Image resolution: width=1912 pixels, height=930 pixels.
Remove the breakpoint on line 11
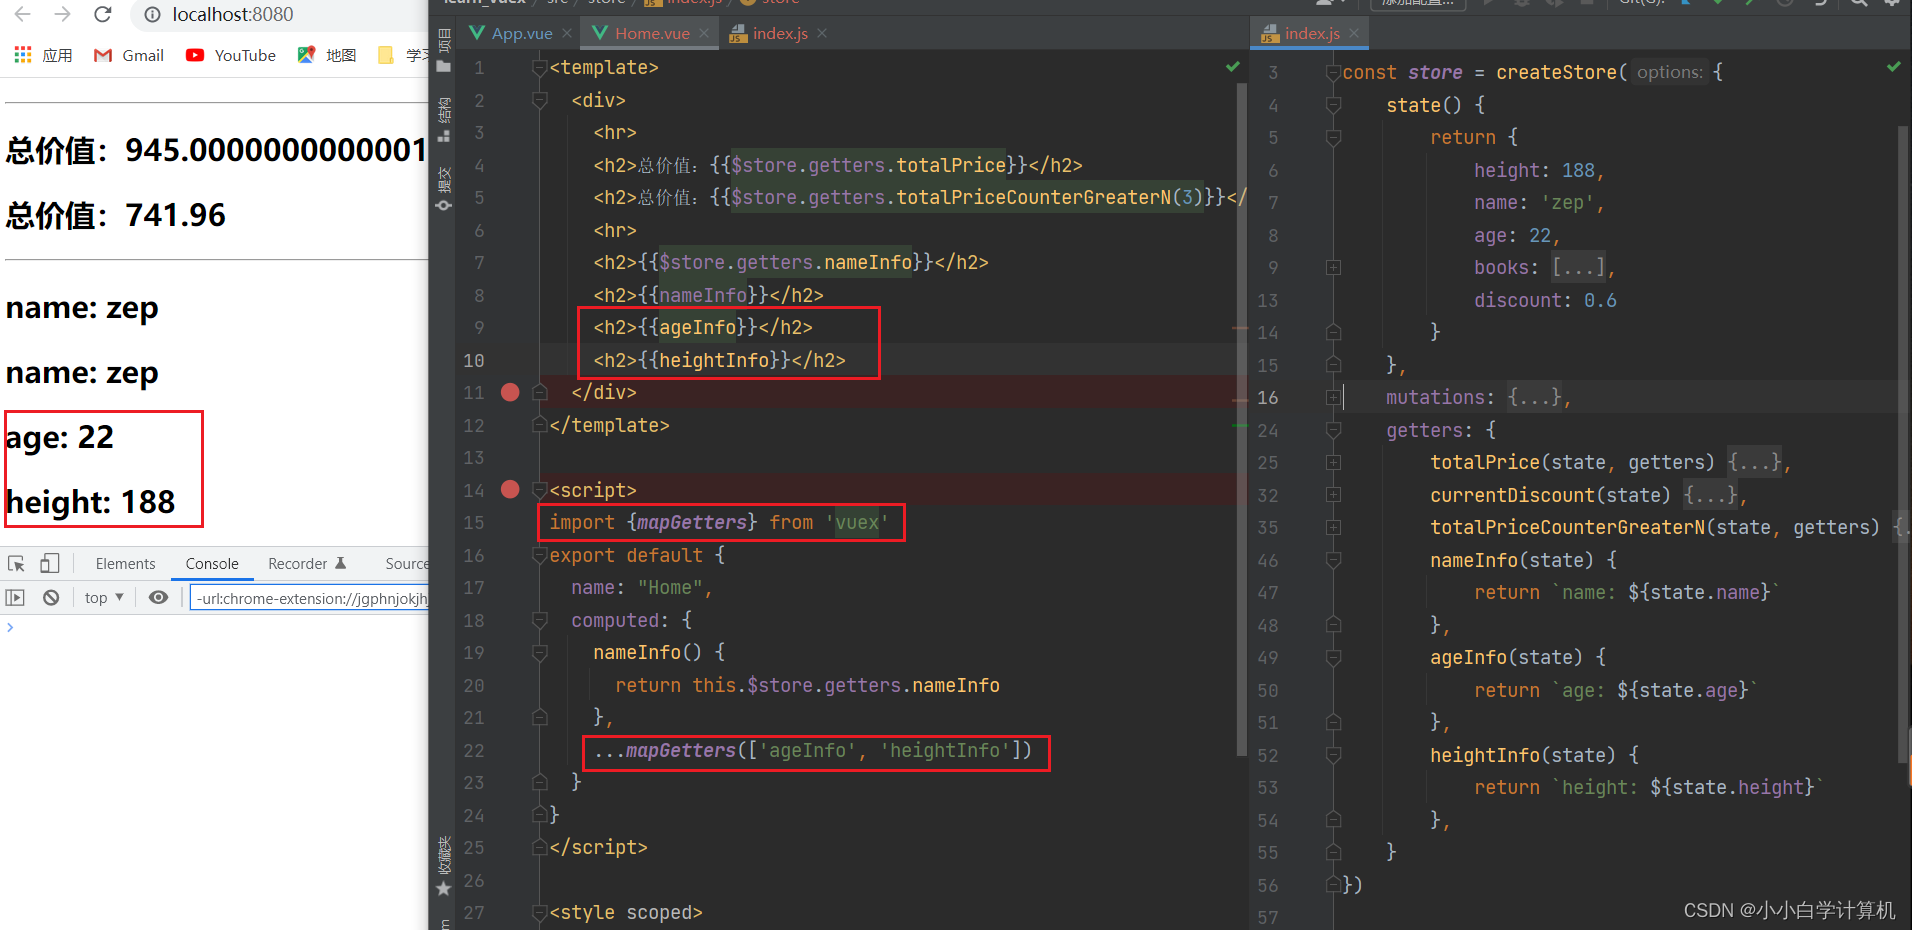coord(510,392)
